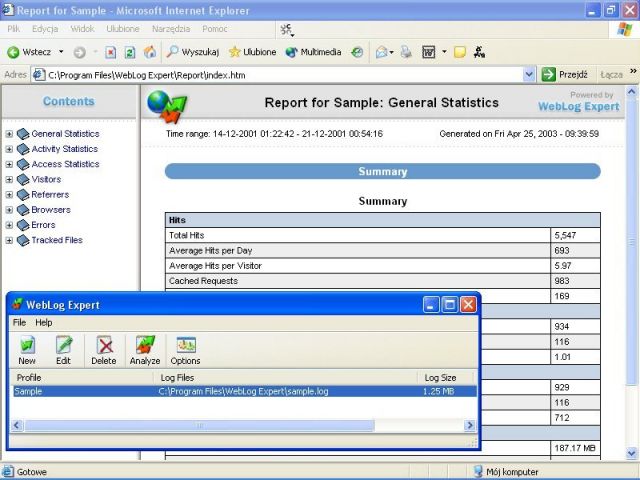Viewport: 640px width, 480px height.
Task: Open the Referrers report link
Action: click(x=50, y=195)
